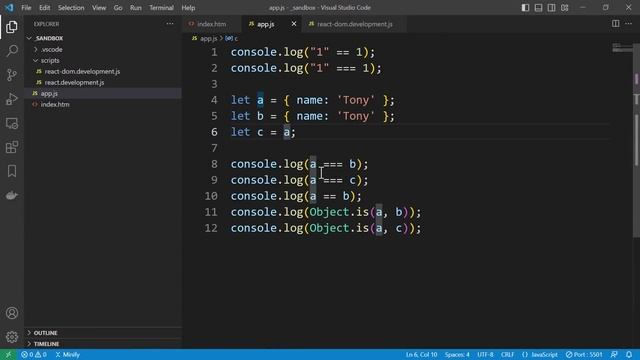Open the File menu

tap(26, 8)
